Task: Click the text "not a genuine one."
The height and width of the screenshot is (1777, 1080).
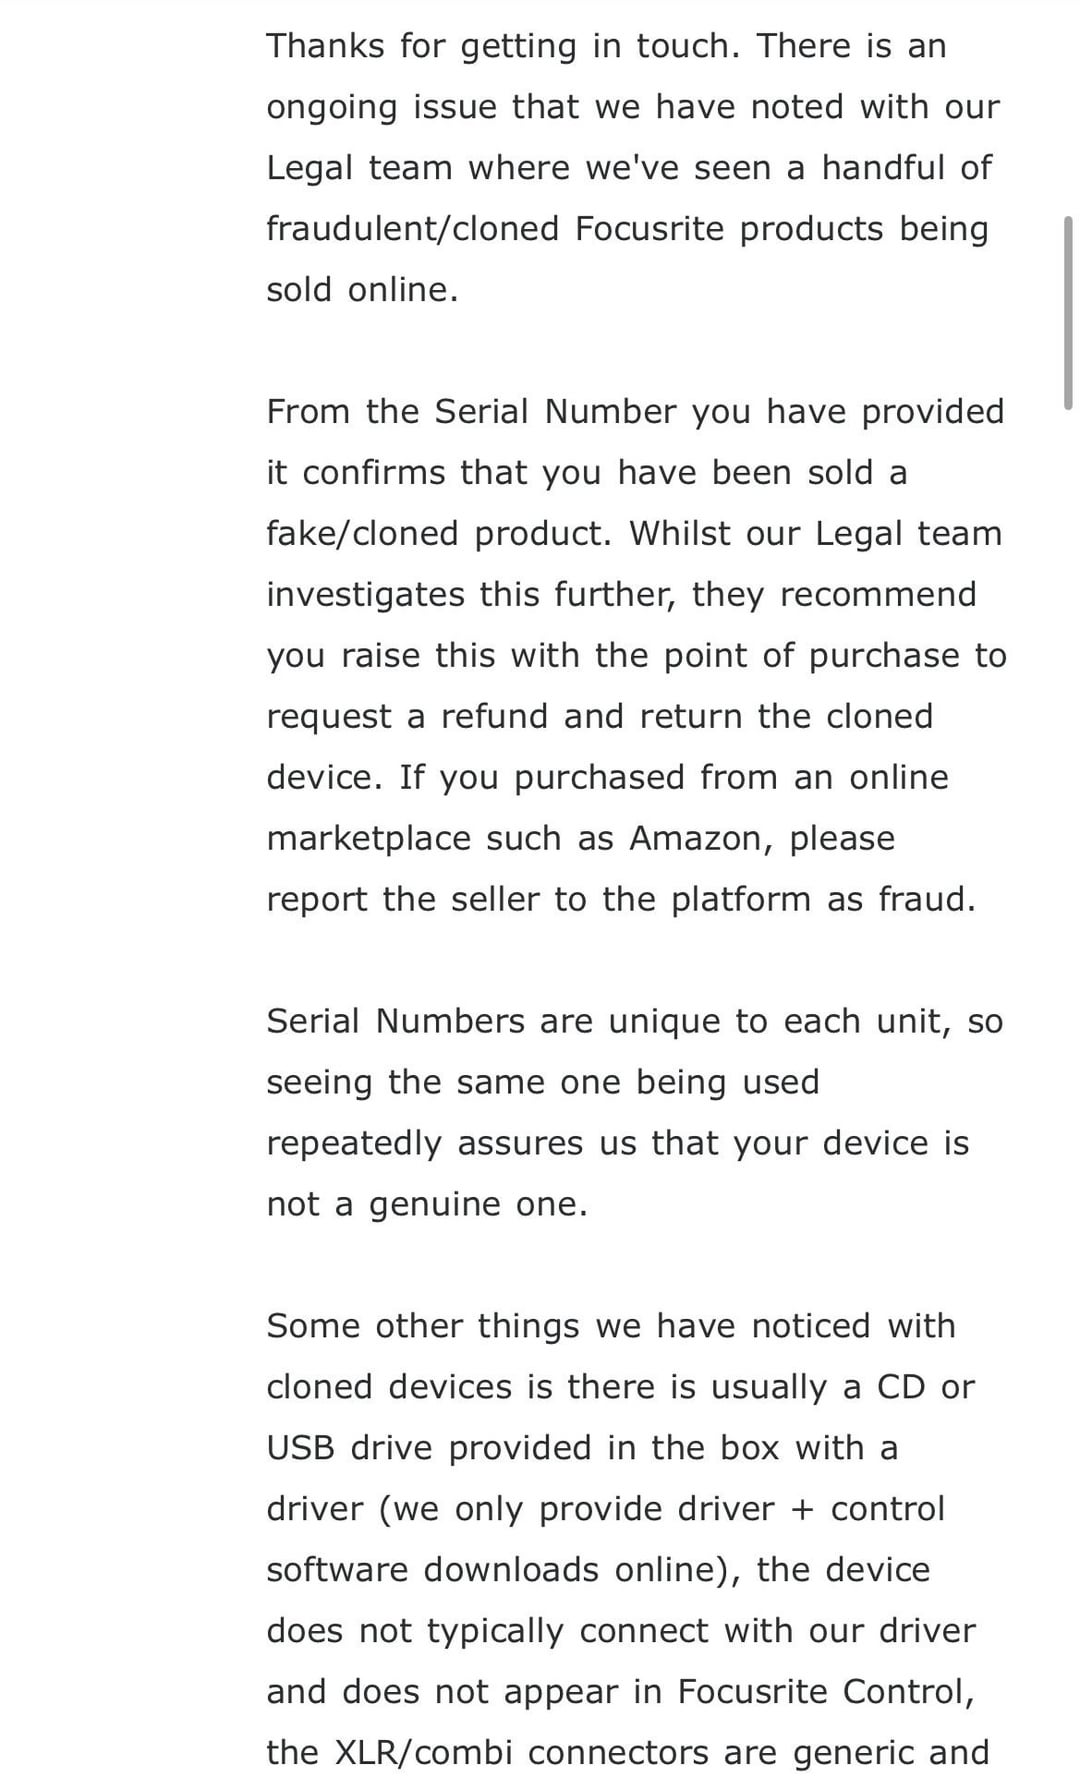Action: tap(426, 1204)
